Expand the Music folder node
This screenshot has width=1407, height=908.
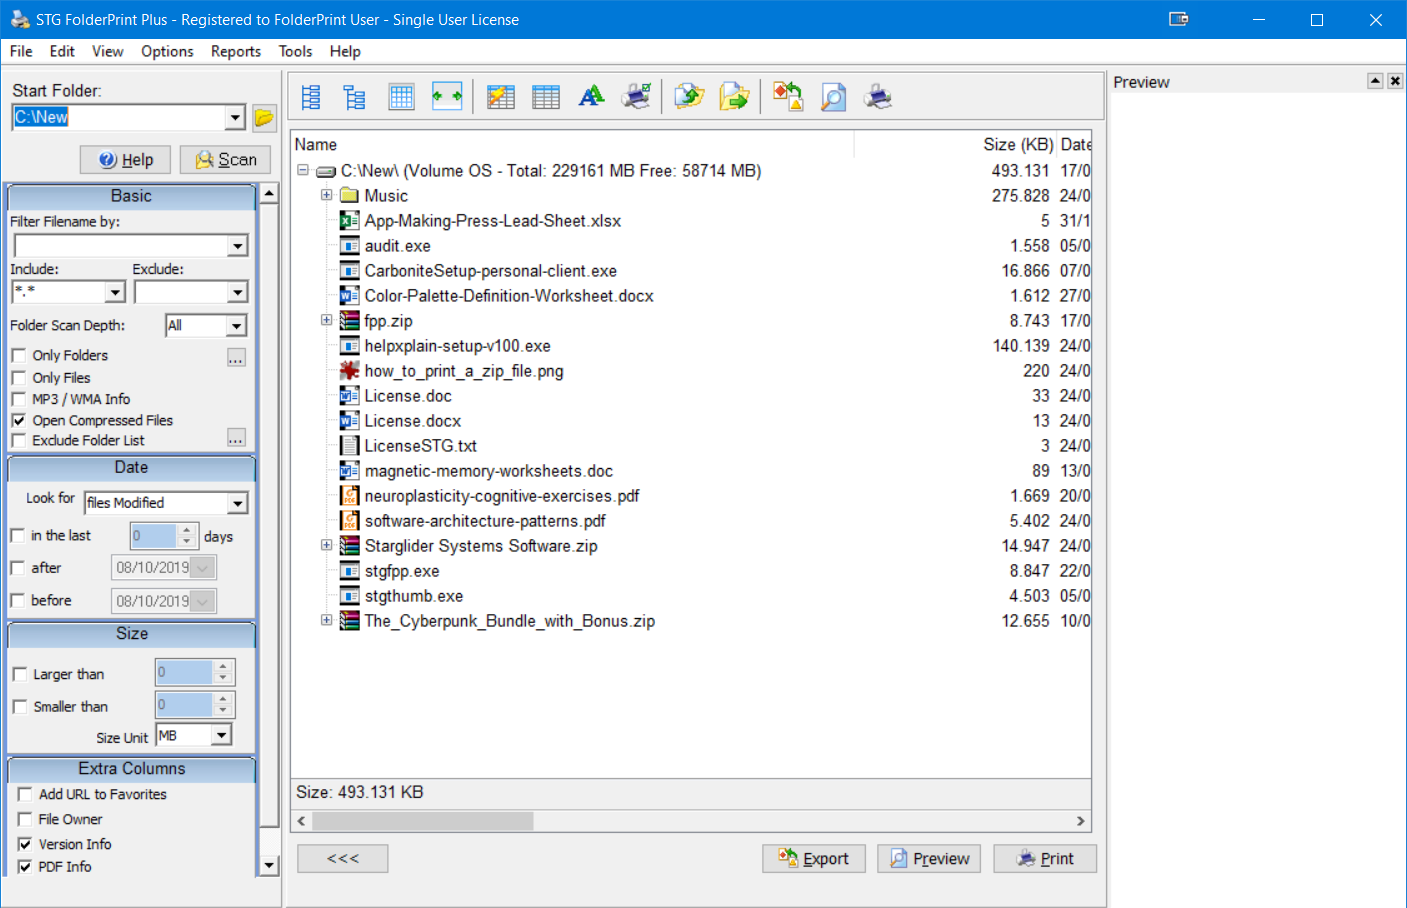(x=326, y=195)
